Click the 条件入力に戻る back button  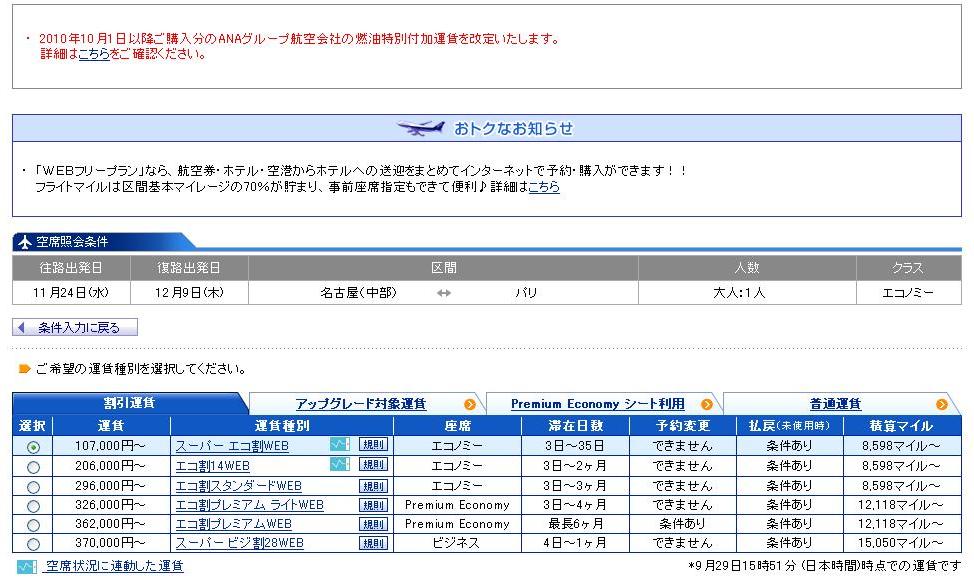tap(75, 328)
